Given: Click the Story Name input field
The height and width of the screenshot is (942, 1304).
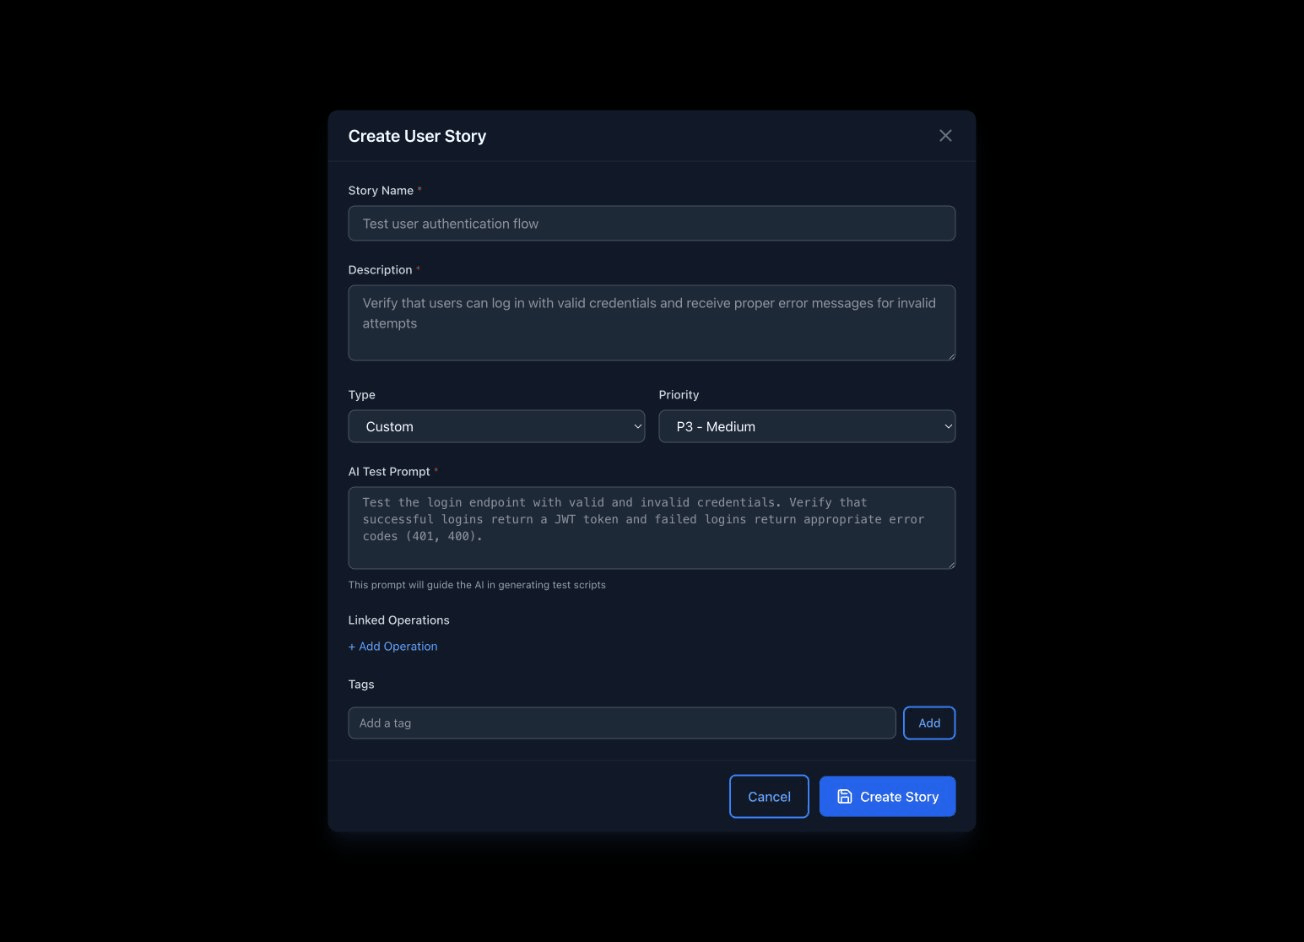Looking at the screenshot, I should (x=651, y=223).
